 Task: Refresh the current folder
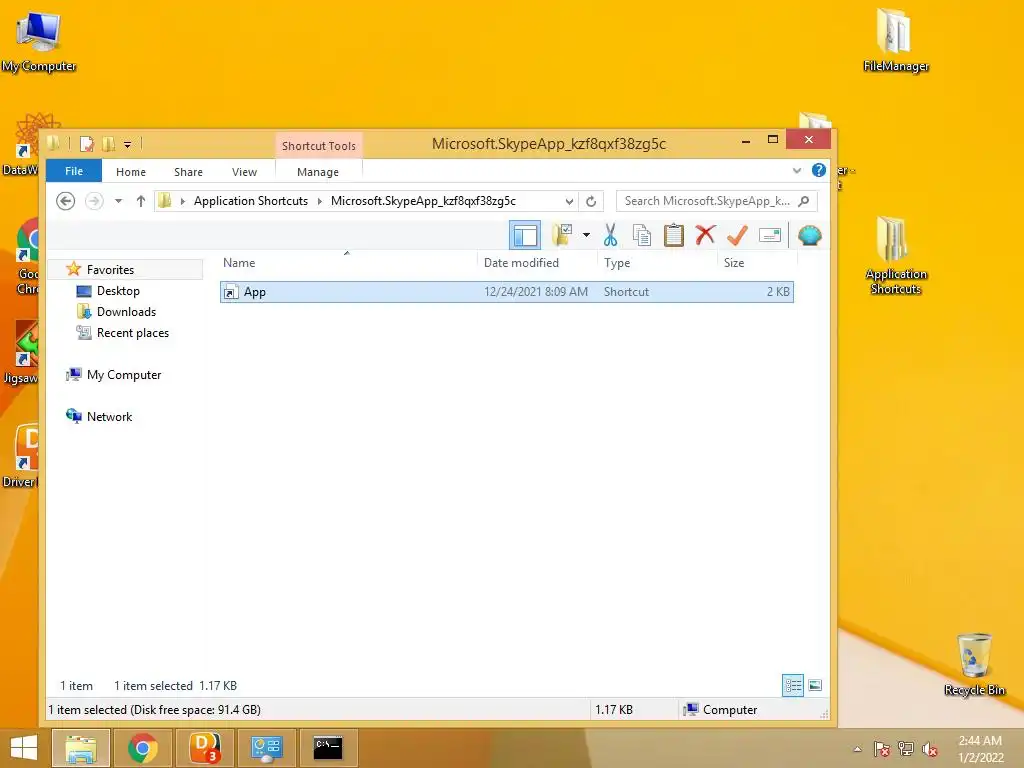point(591,201)
